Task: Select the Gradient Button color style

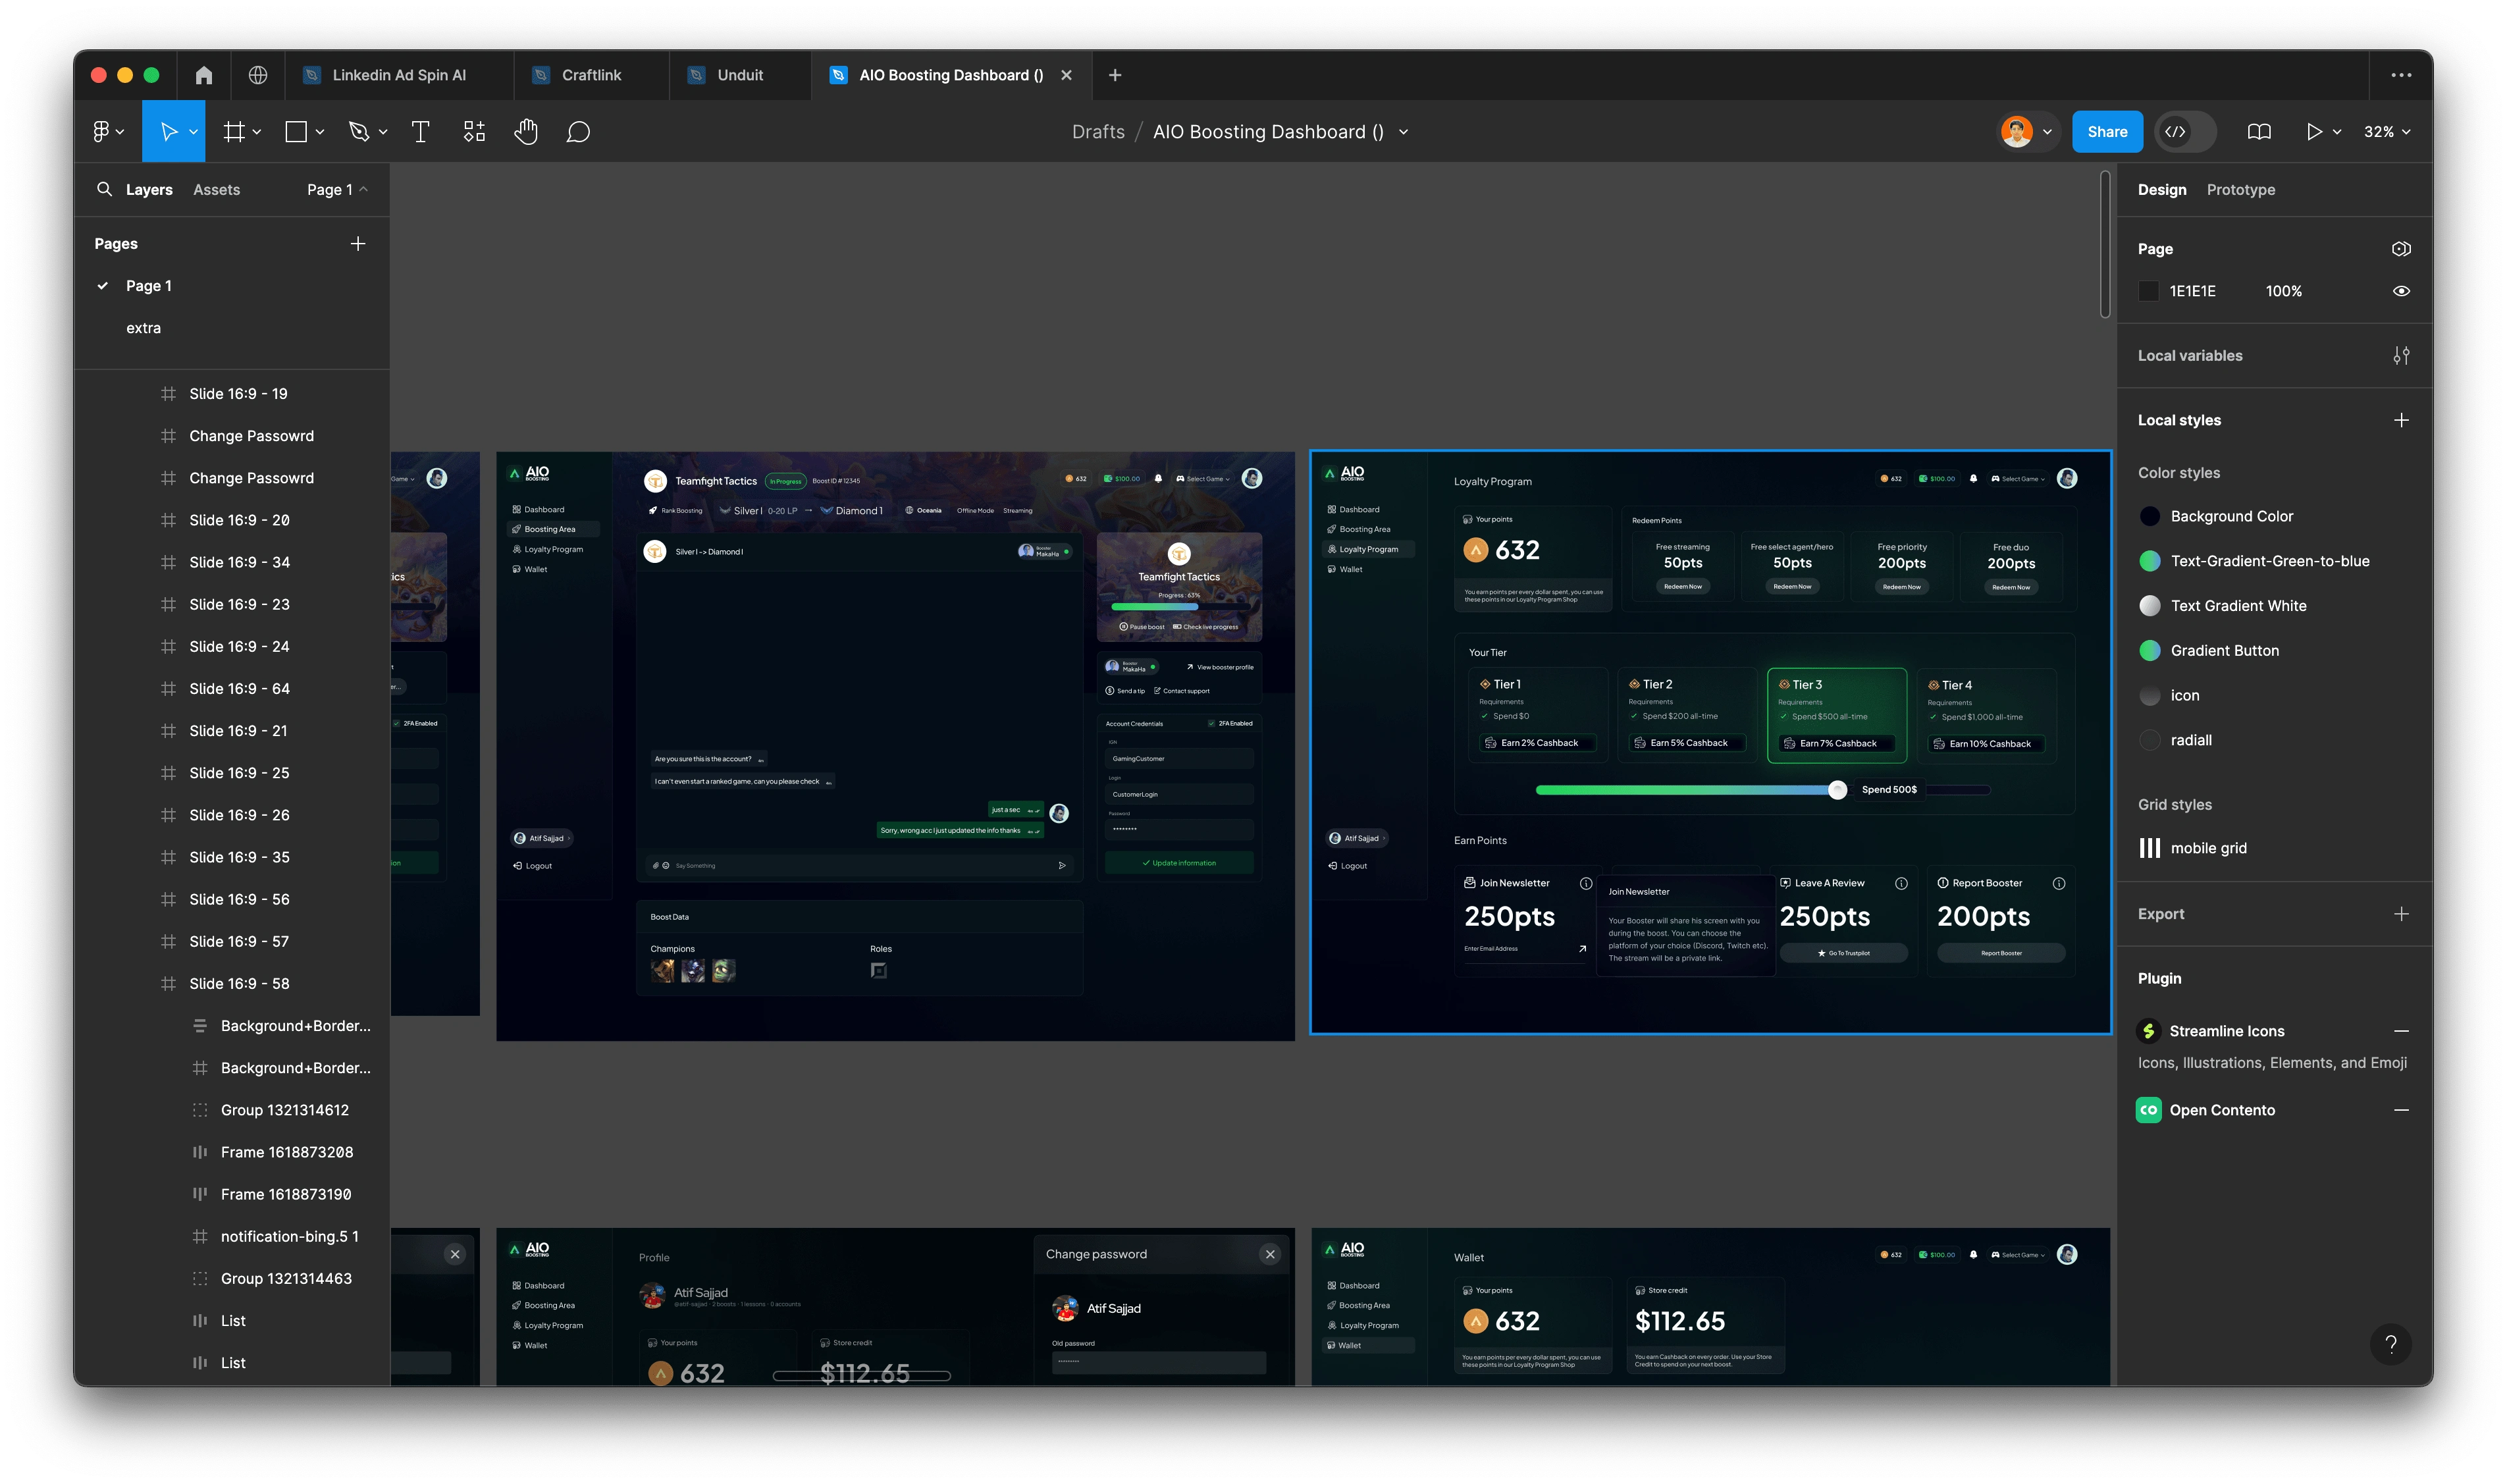Action: (2224, 651)
